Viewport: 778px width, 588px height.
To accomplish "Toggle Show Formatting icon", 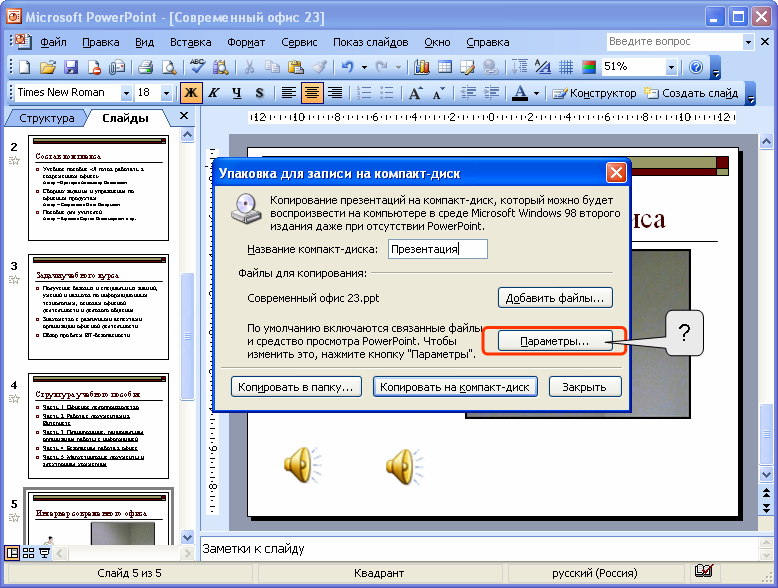I will (x=543, y=67).
